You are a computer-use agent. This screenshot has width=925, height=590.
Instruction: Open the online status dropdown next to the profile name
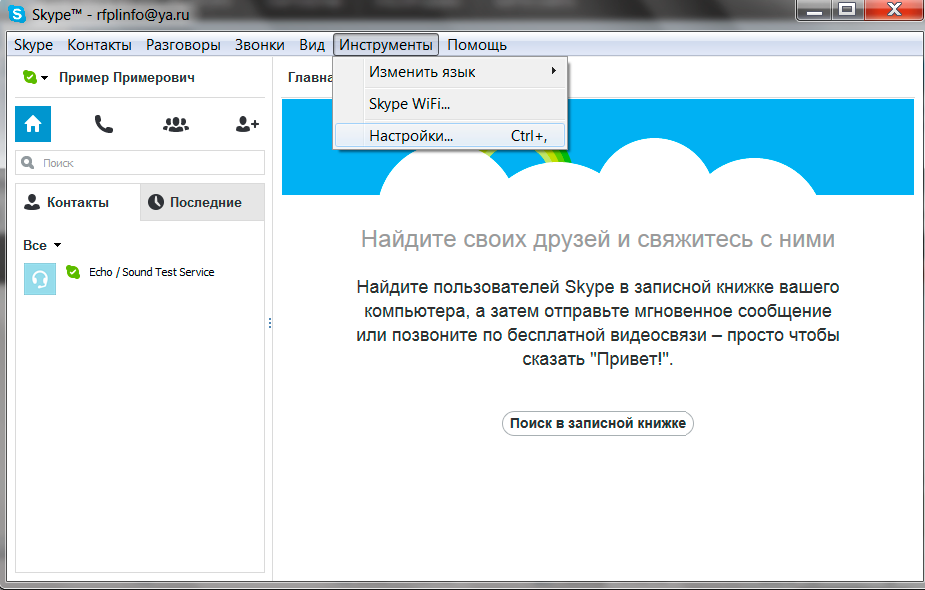click(x=35, y=77)
